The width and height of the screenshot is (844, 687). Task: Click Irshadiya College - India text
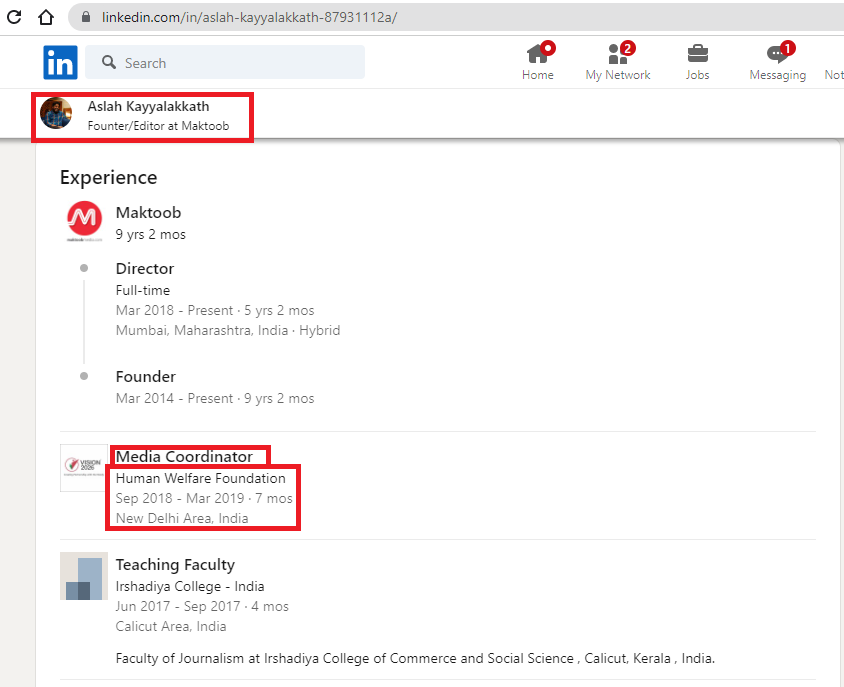[190, 586]
